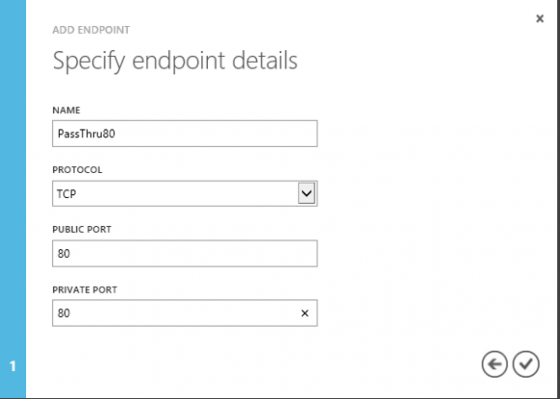
Task: Select the step 1 wizard indicator
Action: (13, 366)
